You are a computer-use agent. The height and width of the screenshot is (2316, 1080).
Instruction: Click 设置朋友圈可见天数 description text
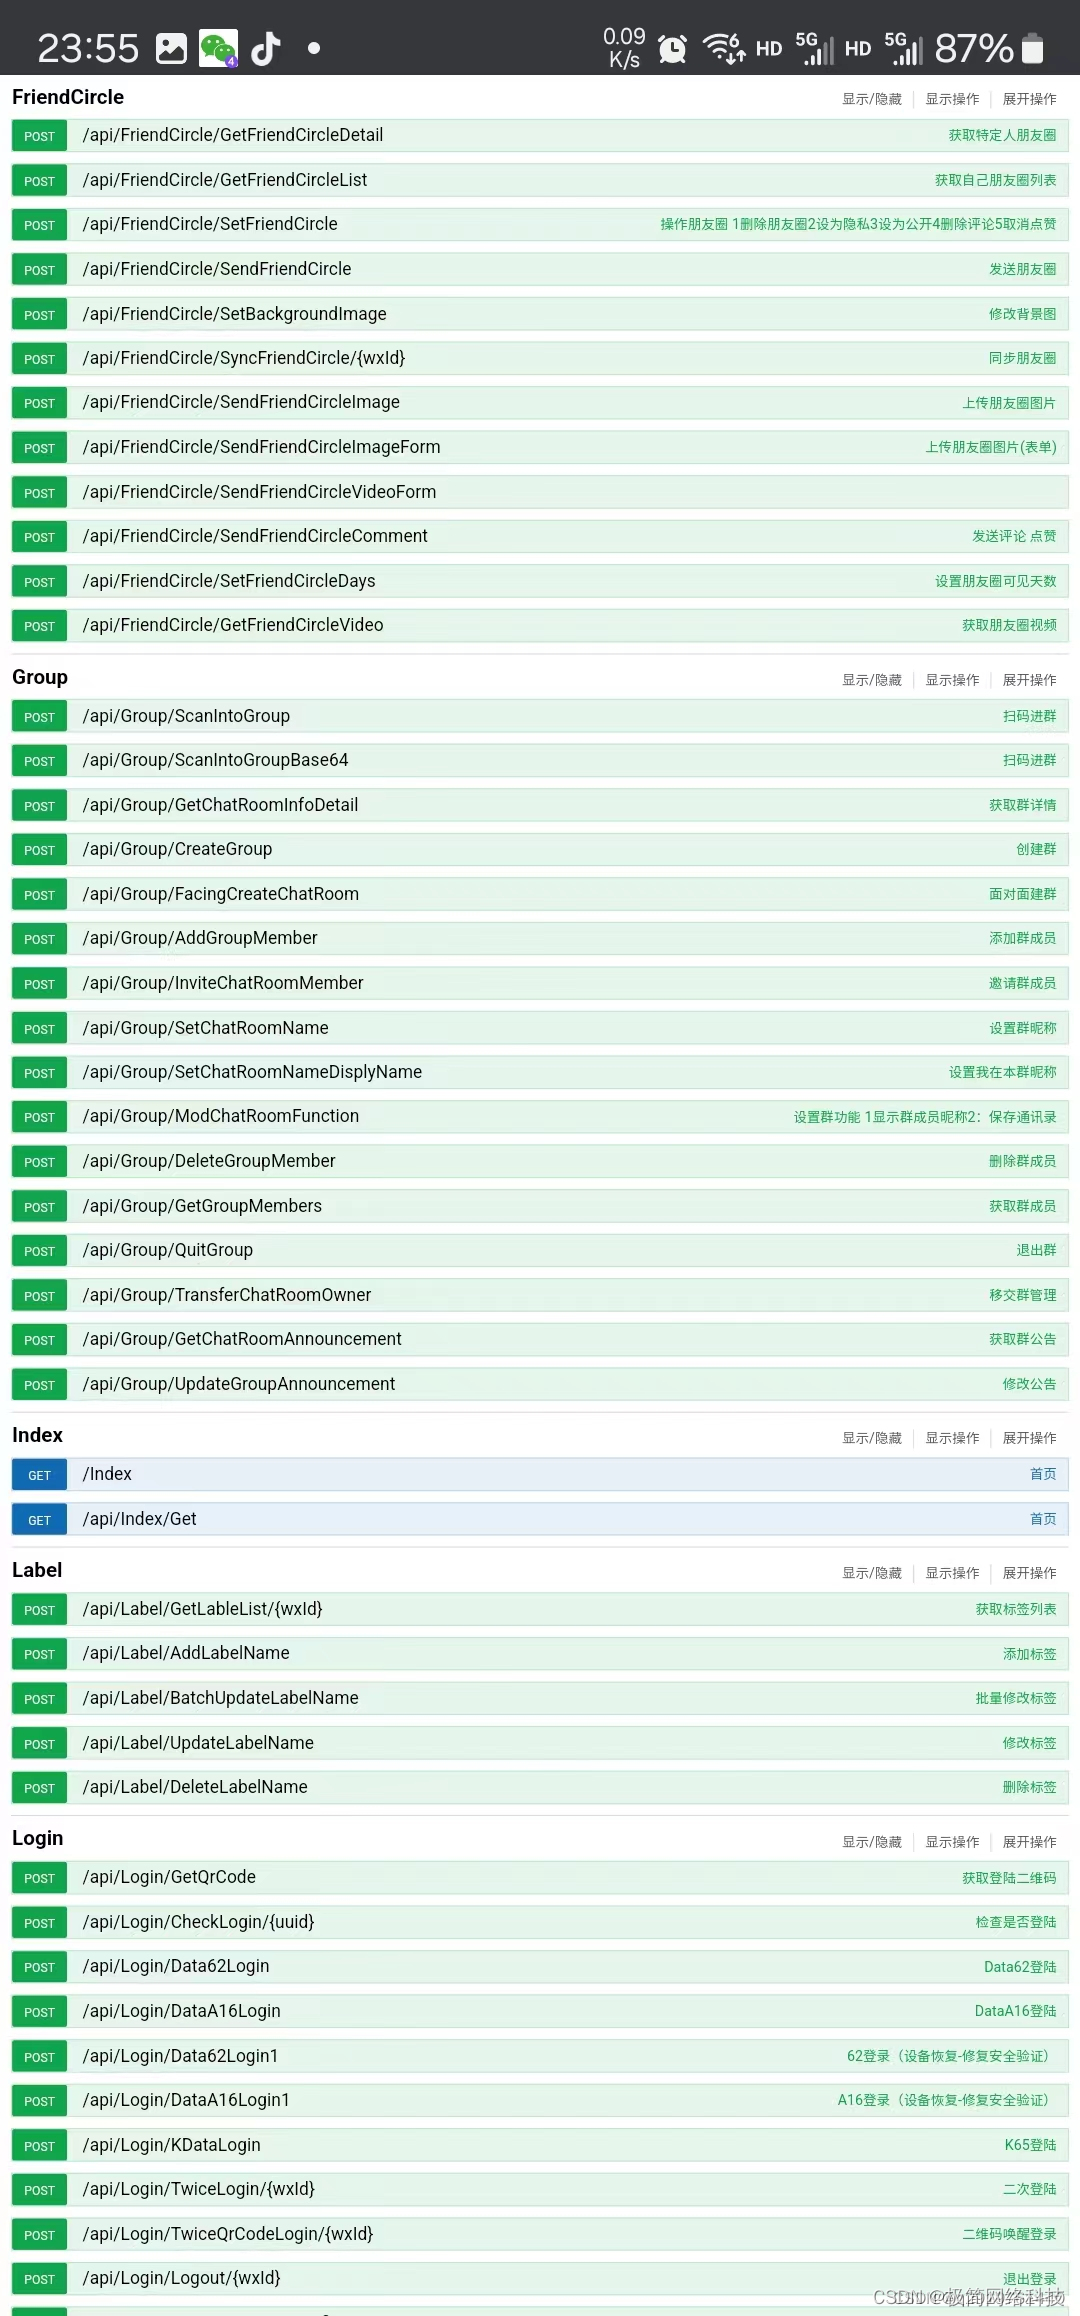coord(995,581)
